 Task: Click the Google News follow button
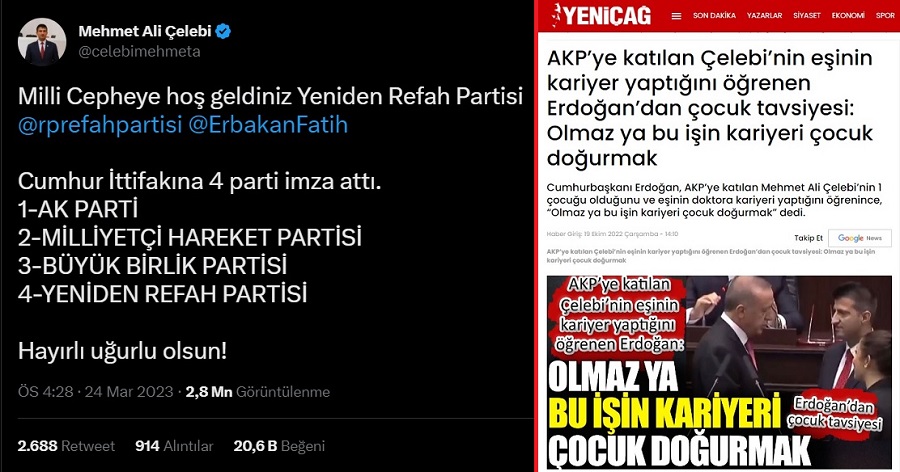(859, 238)
